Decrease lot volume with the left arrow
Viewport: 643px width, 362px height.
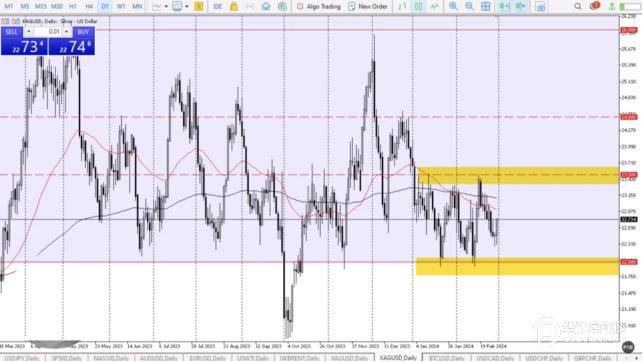(28, 32)
